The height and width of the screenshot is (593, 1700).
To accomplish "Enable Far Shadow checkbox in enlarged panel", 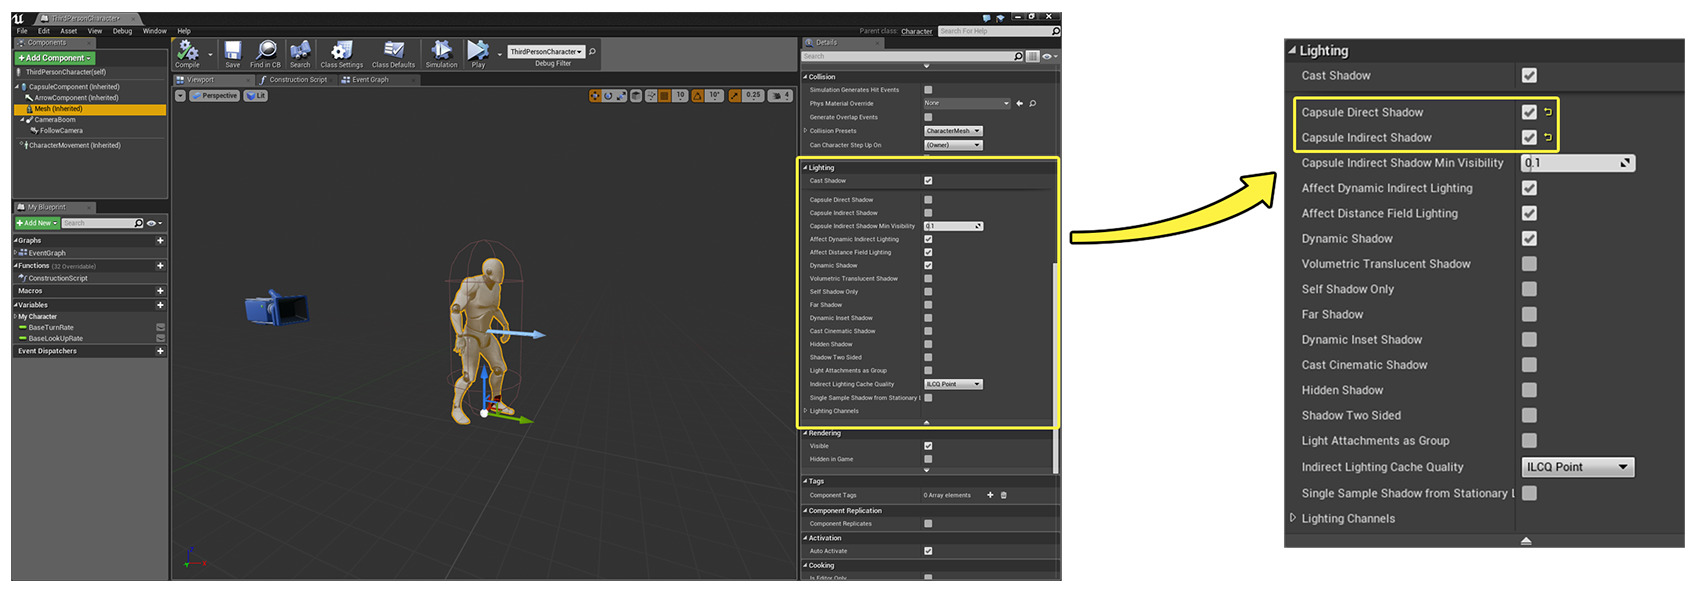I will [x=1529, y=314].
